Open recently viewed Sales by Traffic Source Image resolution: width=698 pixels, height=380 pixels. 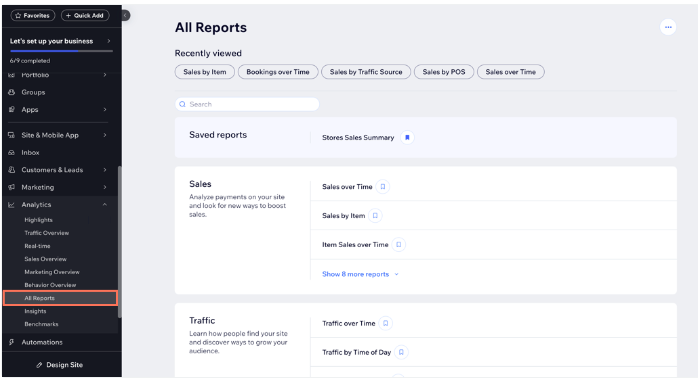click(x=366, y=72)
